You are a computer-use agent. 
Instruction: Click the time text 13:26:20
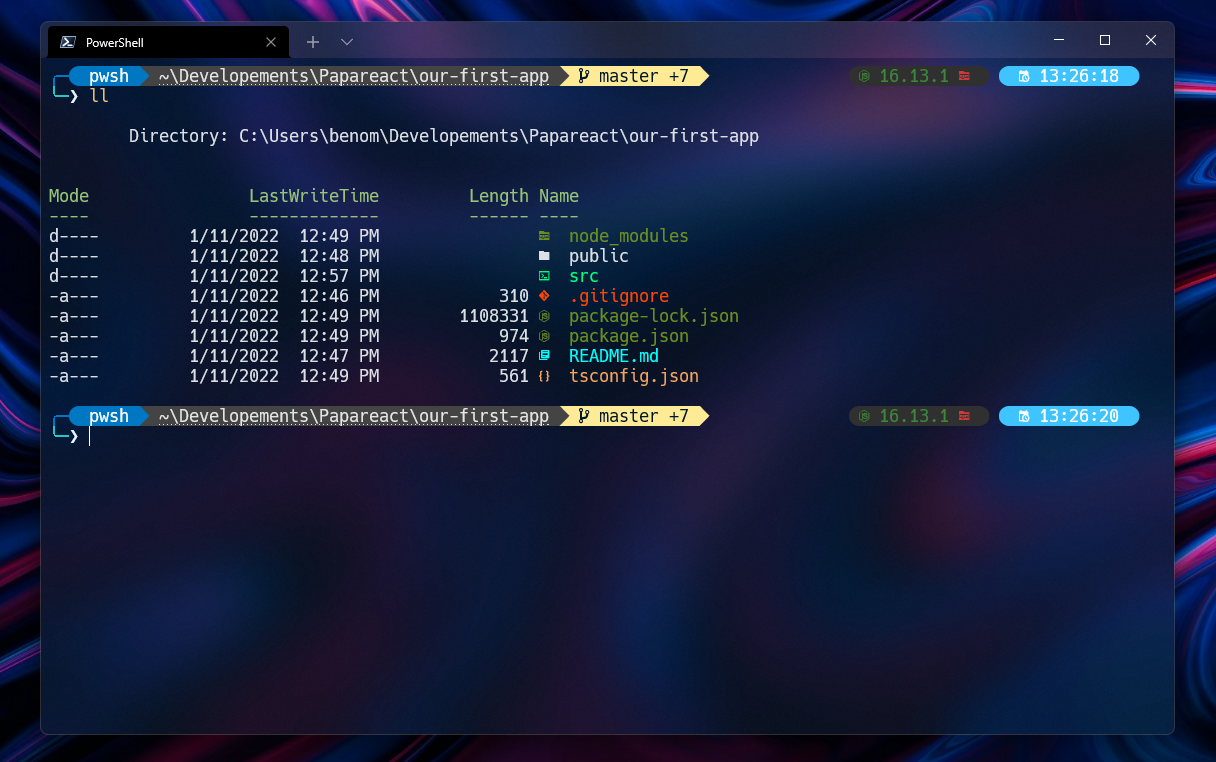click(x=1079, y=416)
